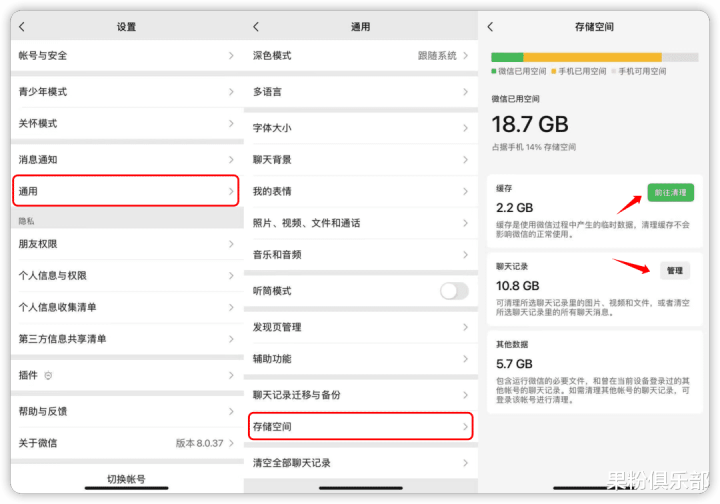Go back from the 设置 screen
The height and width of the screenshot is (504, 720).
22,27
